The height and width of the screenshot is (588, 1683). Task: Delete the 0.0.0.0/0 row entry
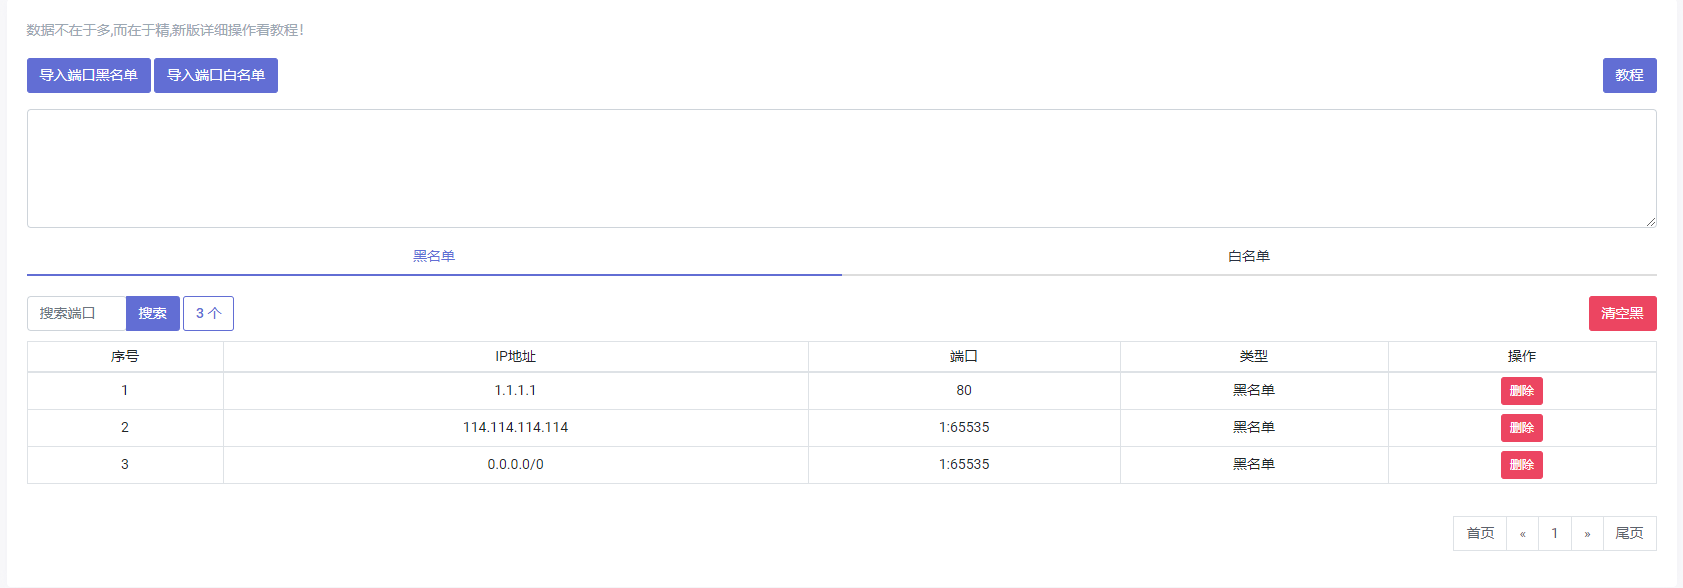(x=1521, y=465)
